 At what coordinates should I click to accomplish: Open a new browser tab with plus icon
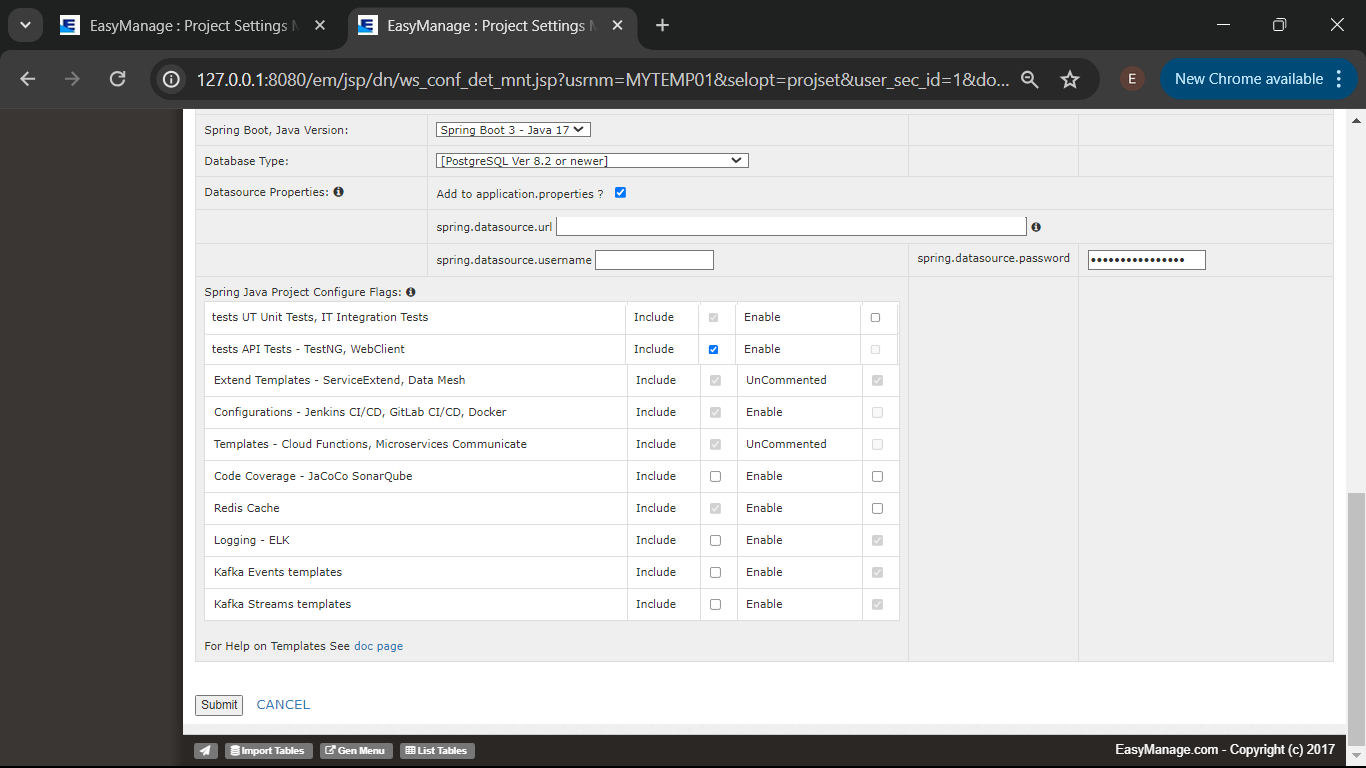coord(662,26)
